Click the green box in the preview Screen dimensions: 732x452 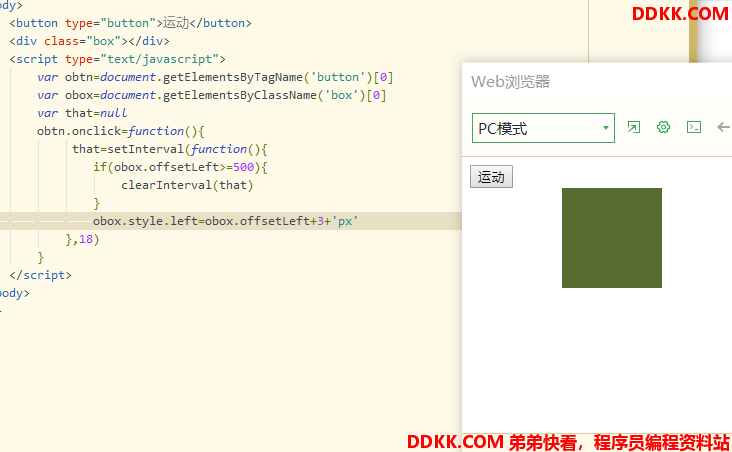pos(612,238)
